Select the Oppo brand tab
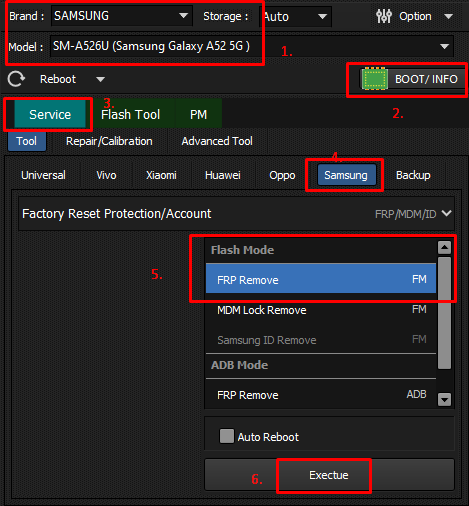The height and width of the screenshot is (506, 469). tap(282, 175)
